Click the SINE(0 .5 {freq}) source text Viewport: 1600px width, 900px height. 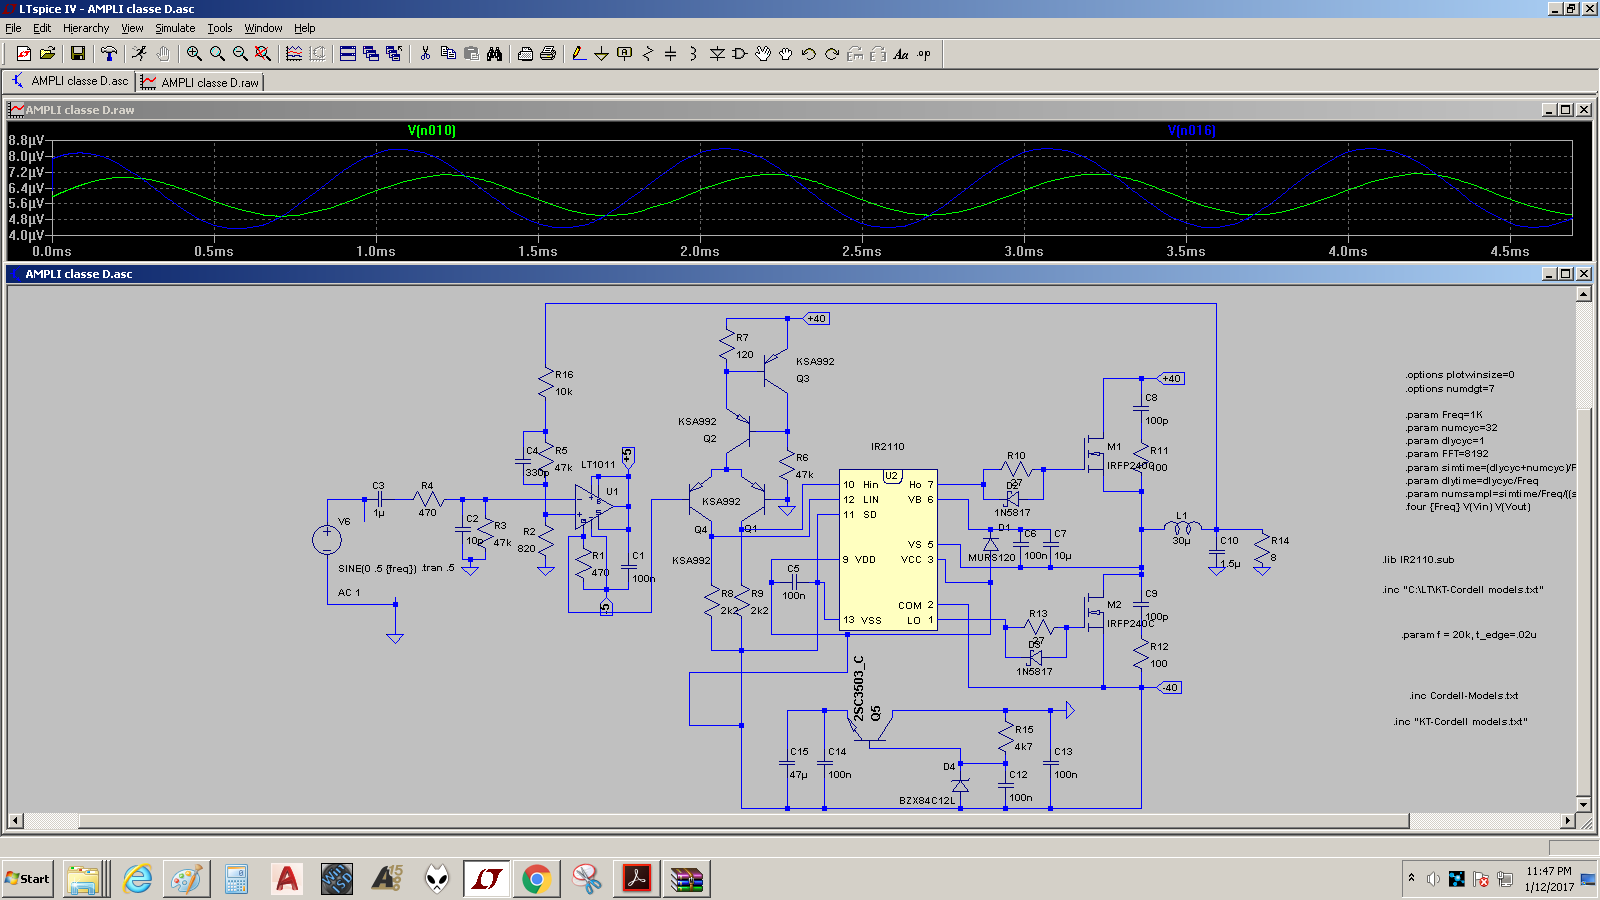pos(376,568)
